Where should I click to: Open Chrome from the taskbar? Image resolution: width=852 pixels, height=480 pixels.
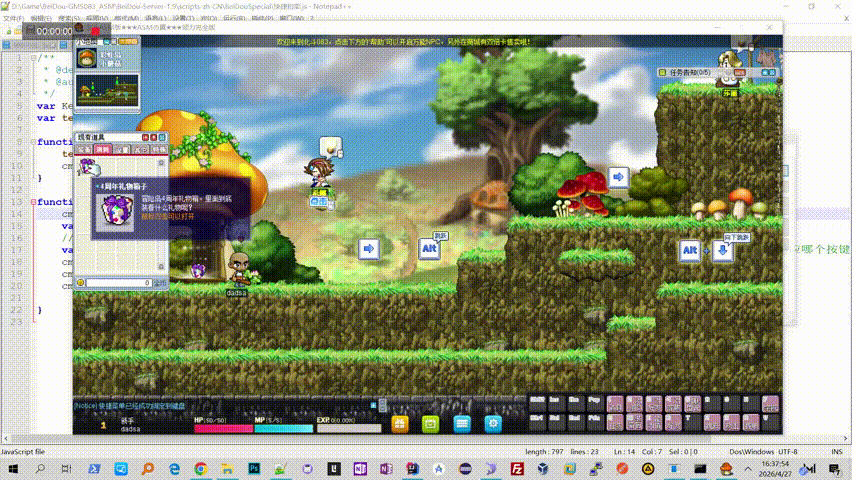tap(201, 469)
